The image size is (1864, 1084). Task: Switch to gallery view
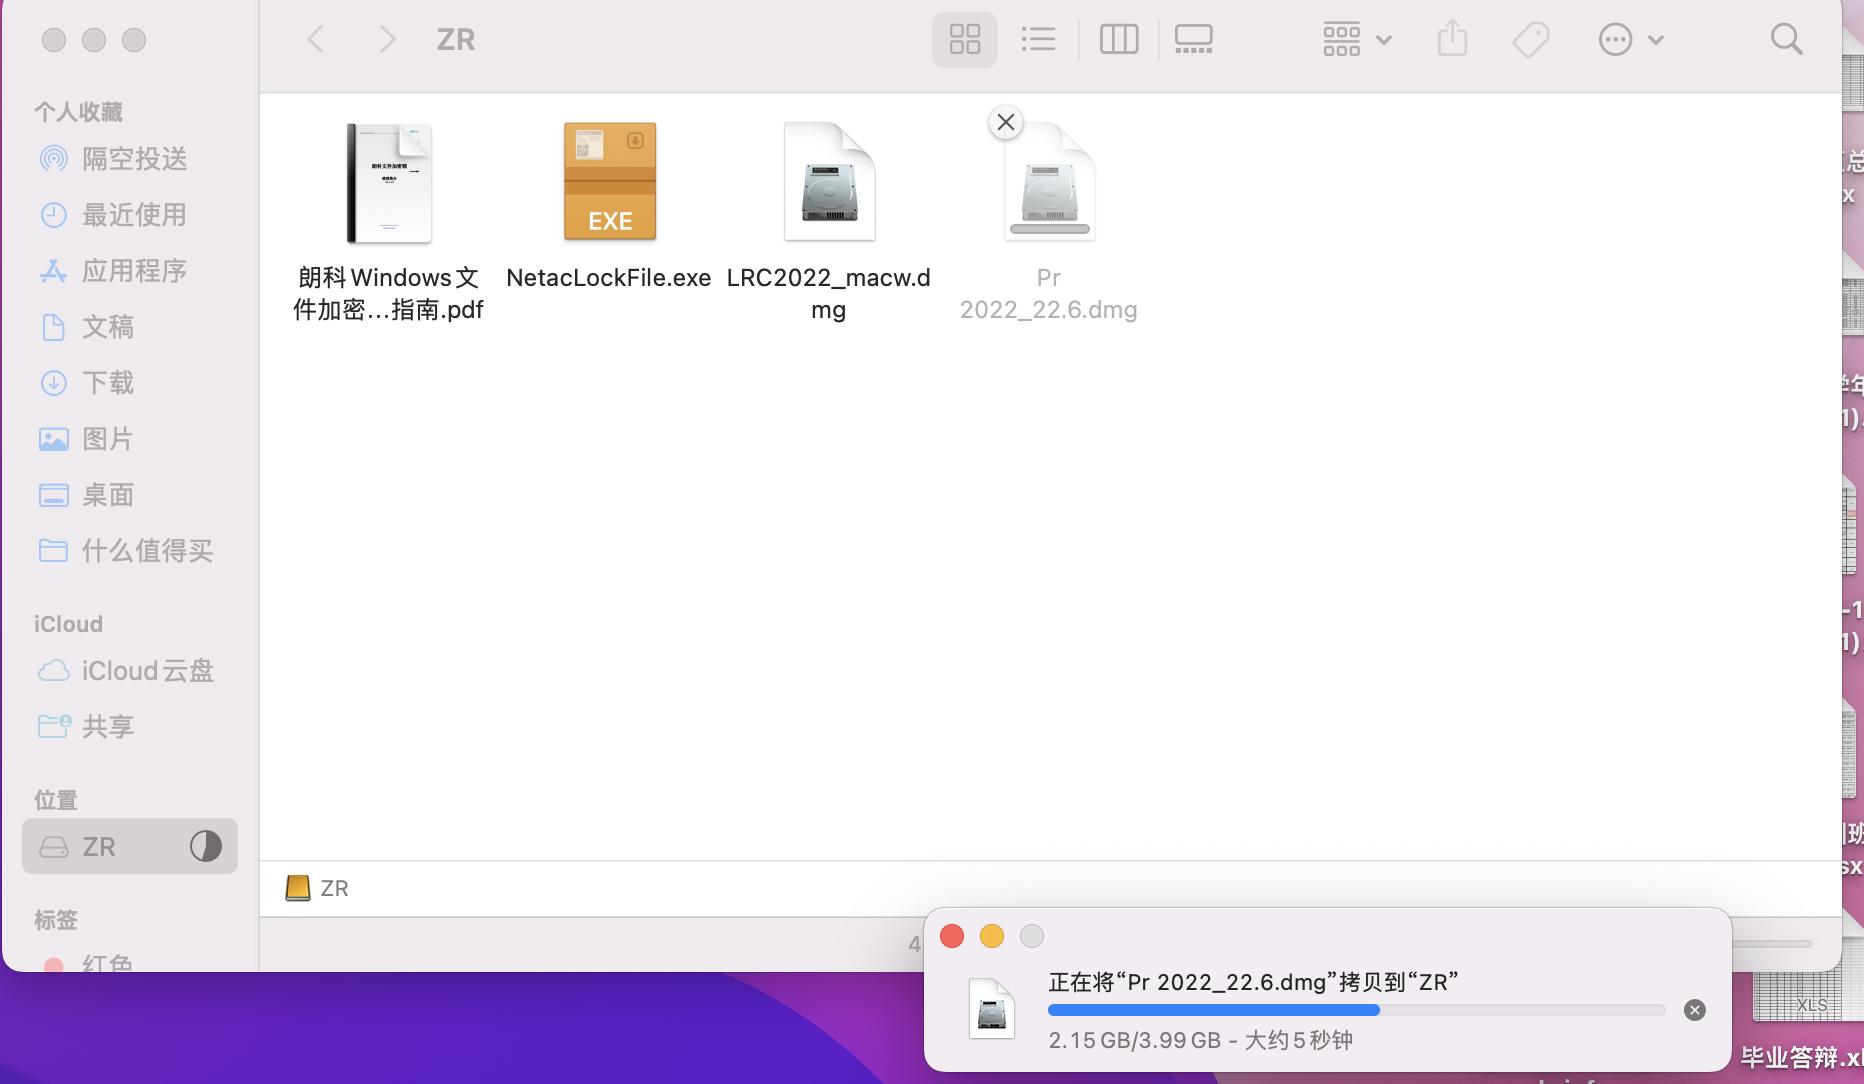click(x=1192, y=39)
